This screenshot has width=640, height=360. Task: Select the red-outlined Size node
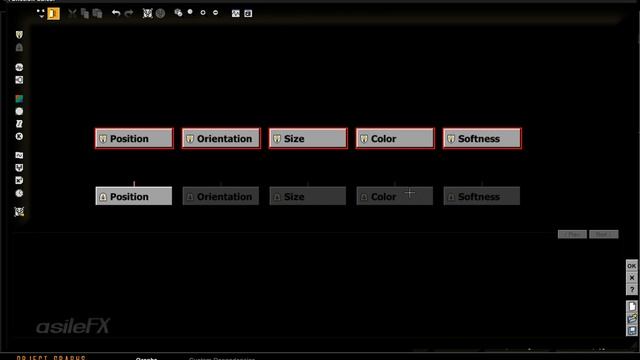point(308,138)
